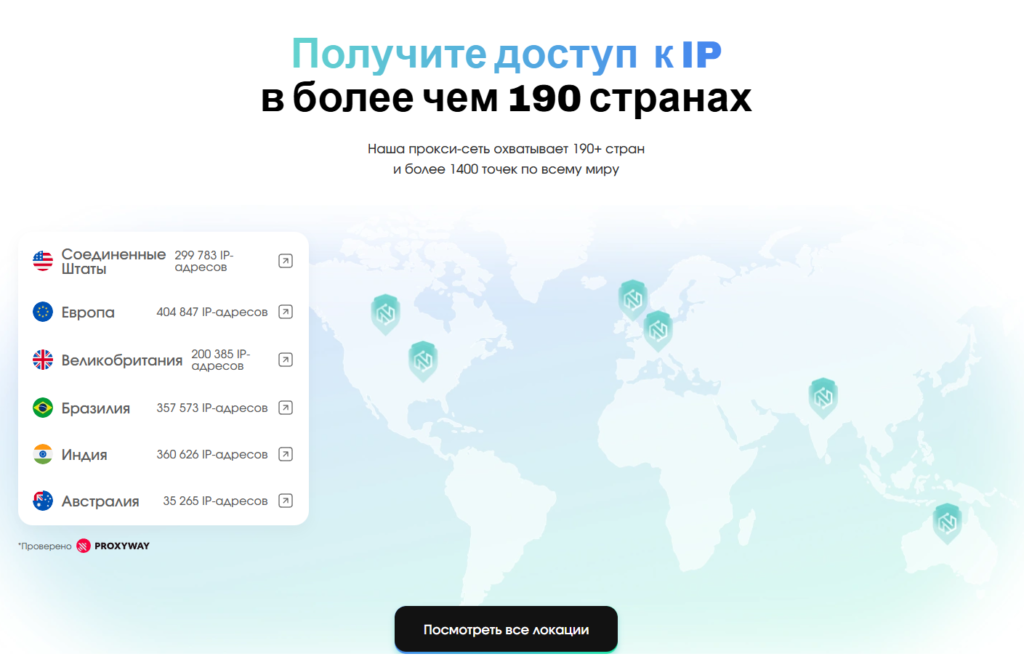1024x667 pixels.
Task: Select the United Kingdom flag icon
Action: pos(43,359)
